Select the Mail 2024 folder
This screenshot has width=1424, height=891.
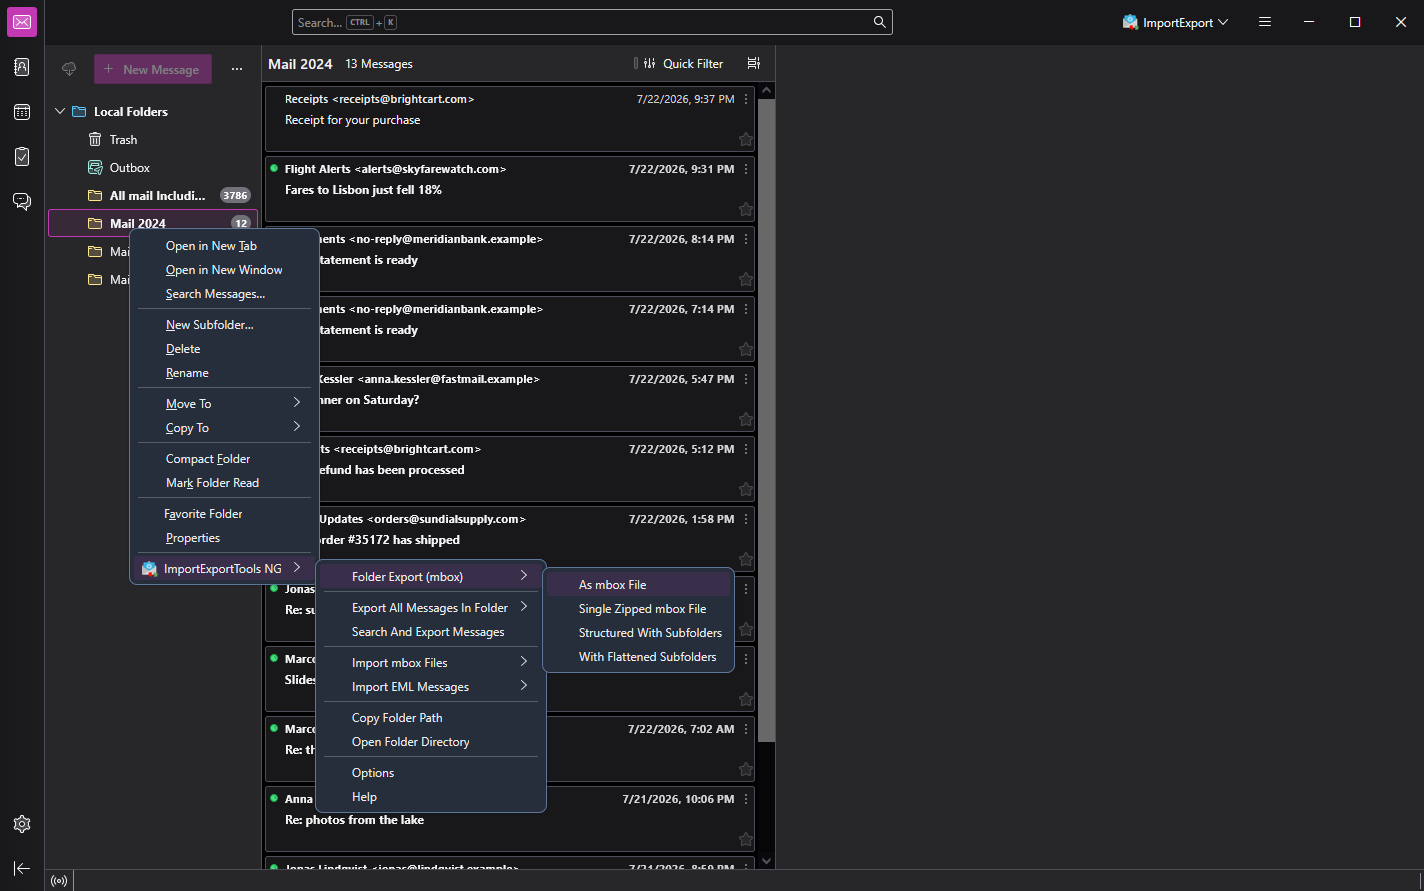coord(153,223)
